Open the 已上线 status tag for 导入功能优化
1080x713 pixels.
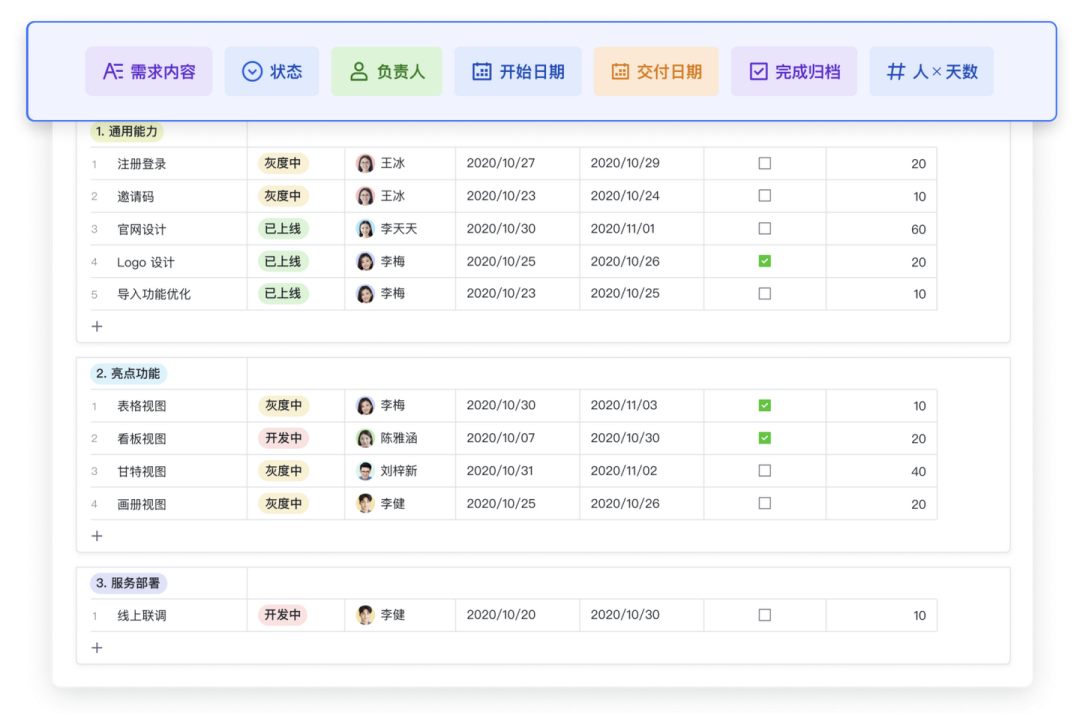(x=283, y=294)
